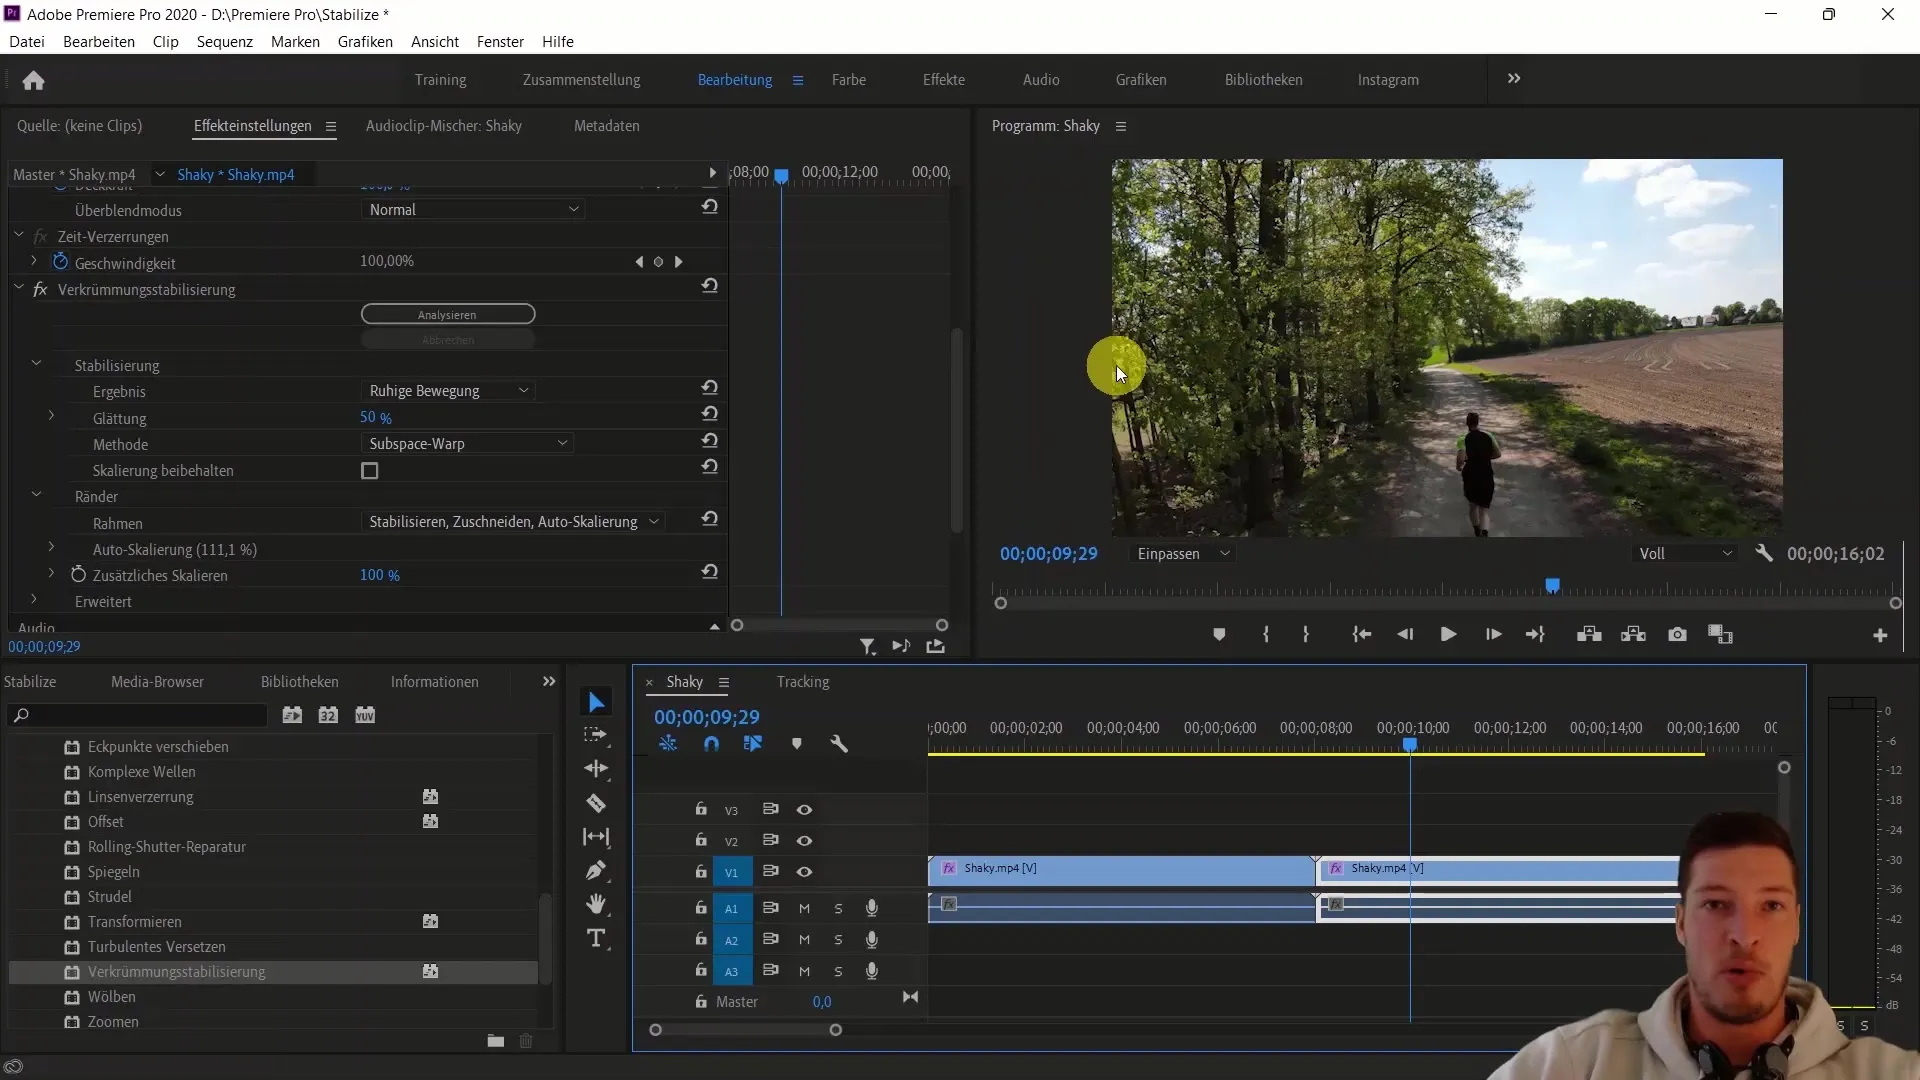
Task: Open the Sequenz menu
Action: click(x=225, y=42)
